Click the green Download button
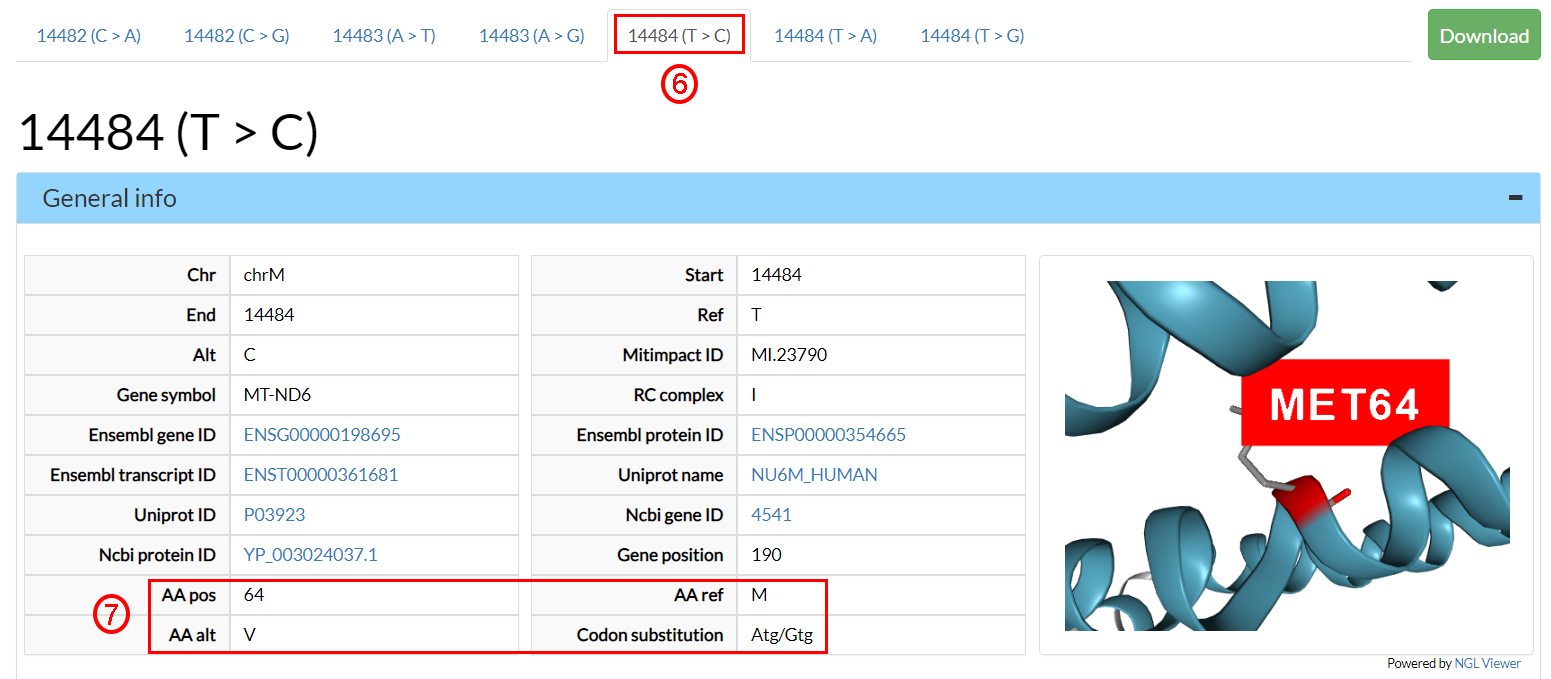Screen dimensions: 1551x679 click(x=1483, y=36)
